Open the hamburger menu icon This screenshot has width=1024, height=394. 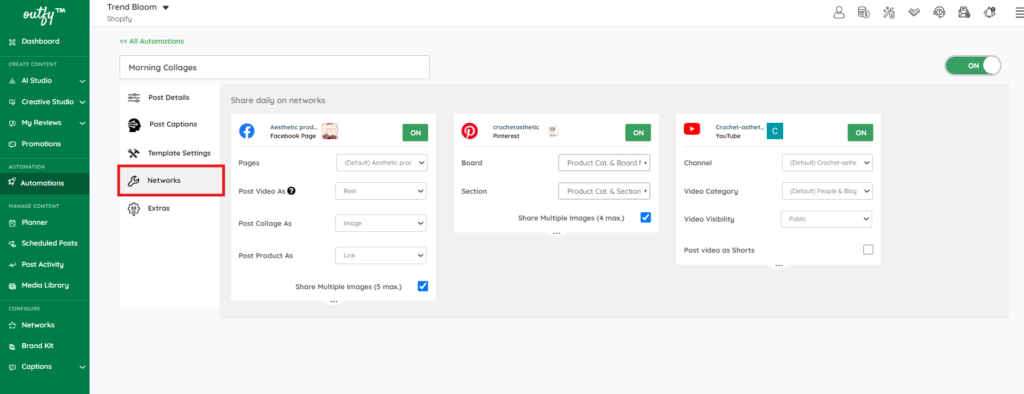tap(1019, 12)
